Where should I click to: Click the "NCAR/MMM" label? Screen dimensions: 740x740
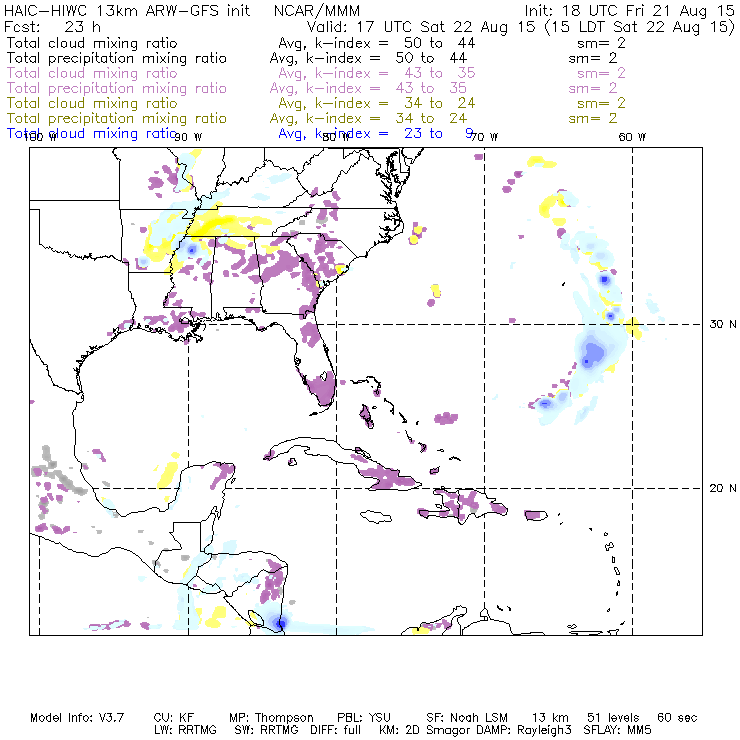click(x=317, y=10)
